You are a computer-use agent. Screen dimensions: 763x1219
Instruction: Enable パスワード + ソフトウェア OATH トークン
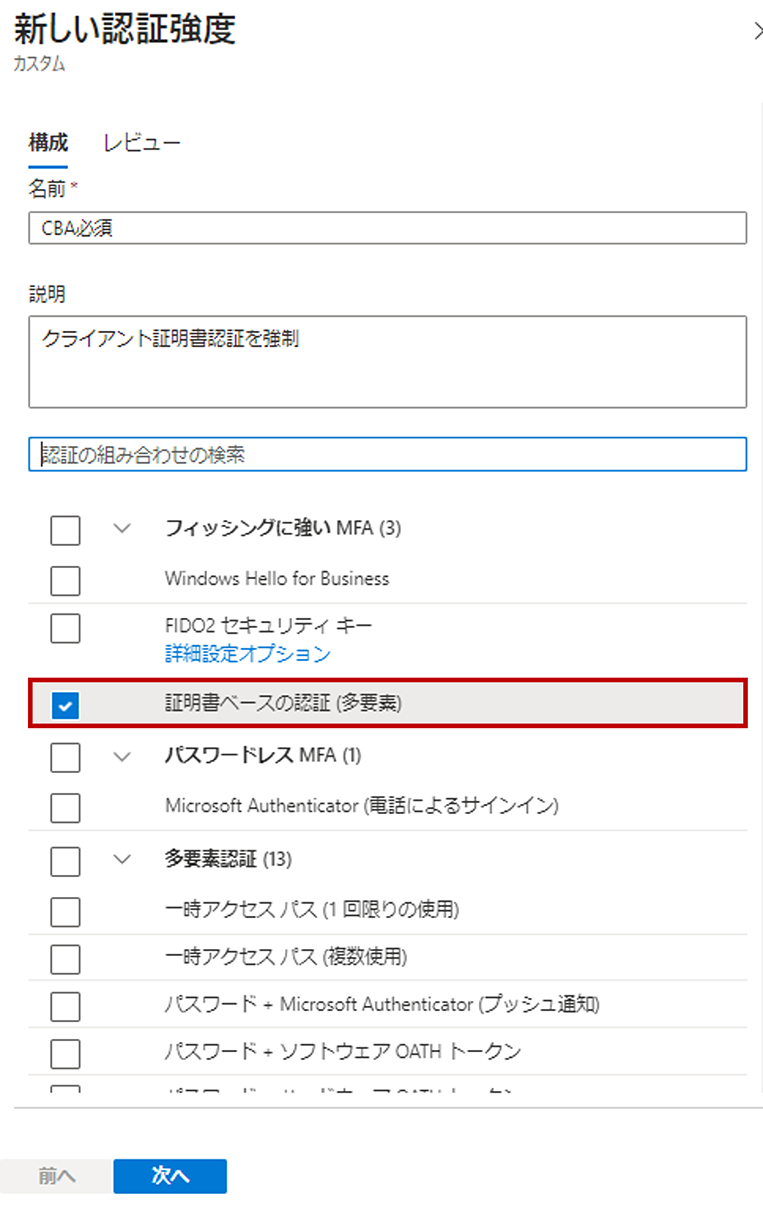(65, 1053)
